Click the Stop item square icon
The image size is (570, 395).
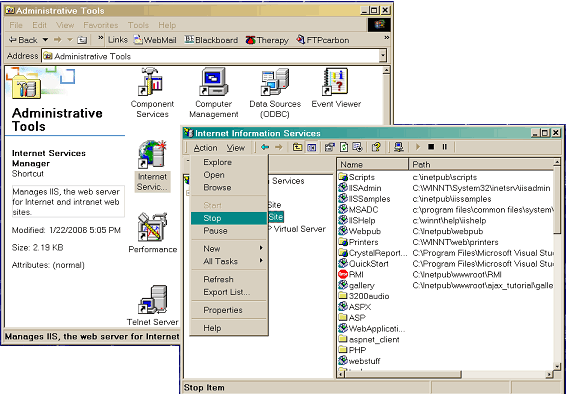coord(431,147)
